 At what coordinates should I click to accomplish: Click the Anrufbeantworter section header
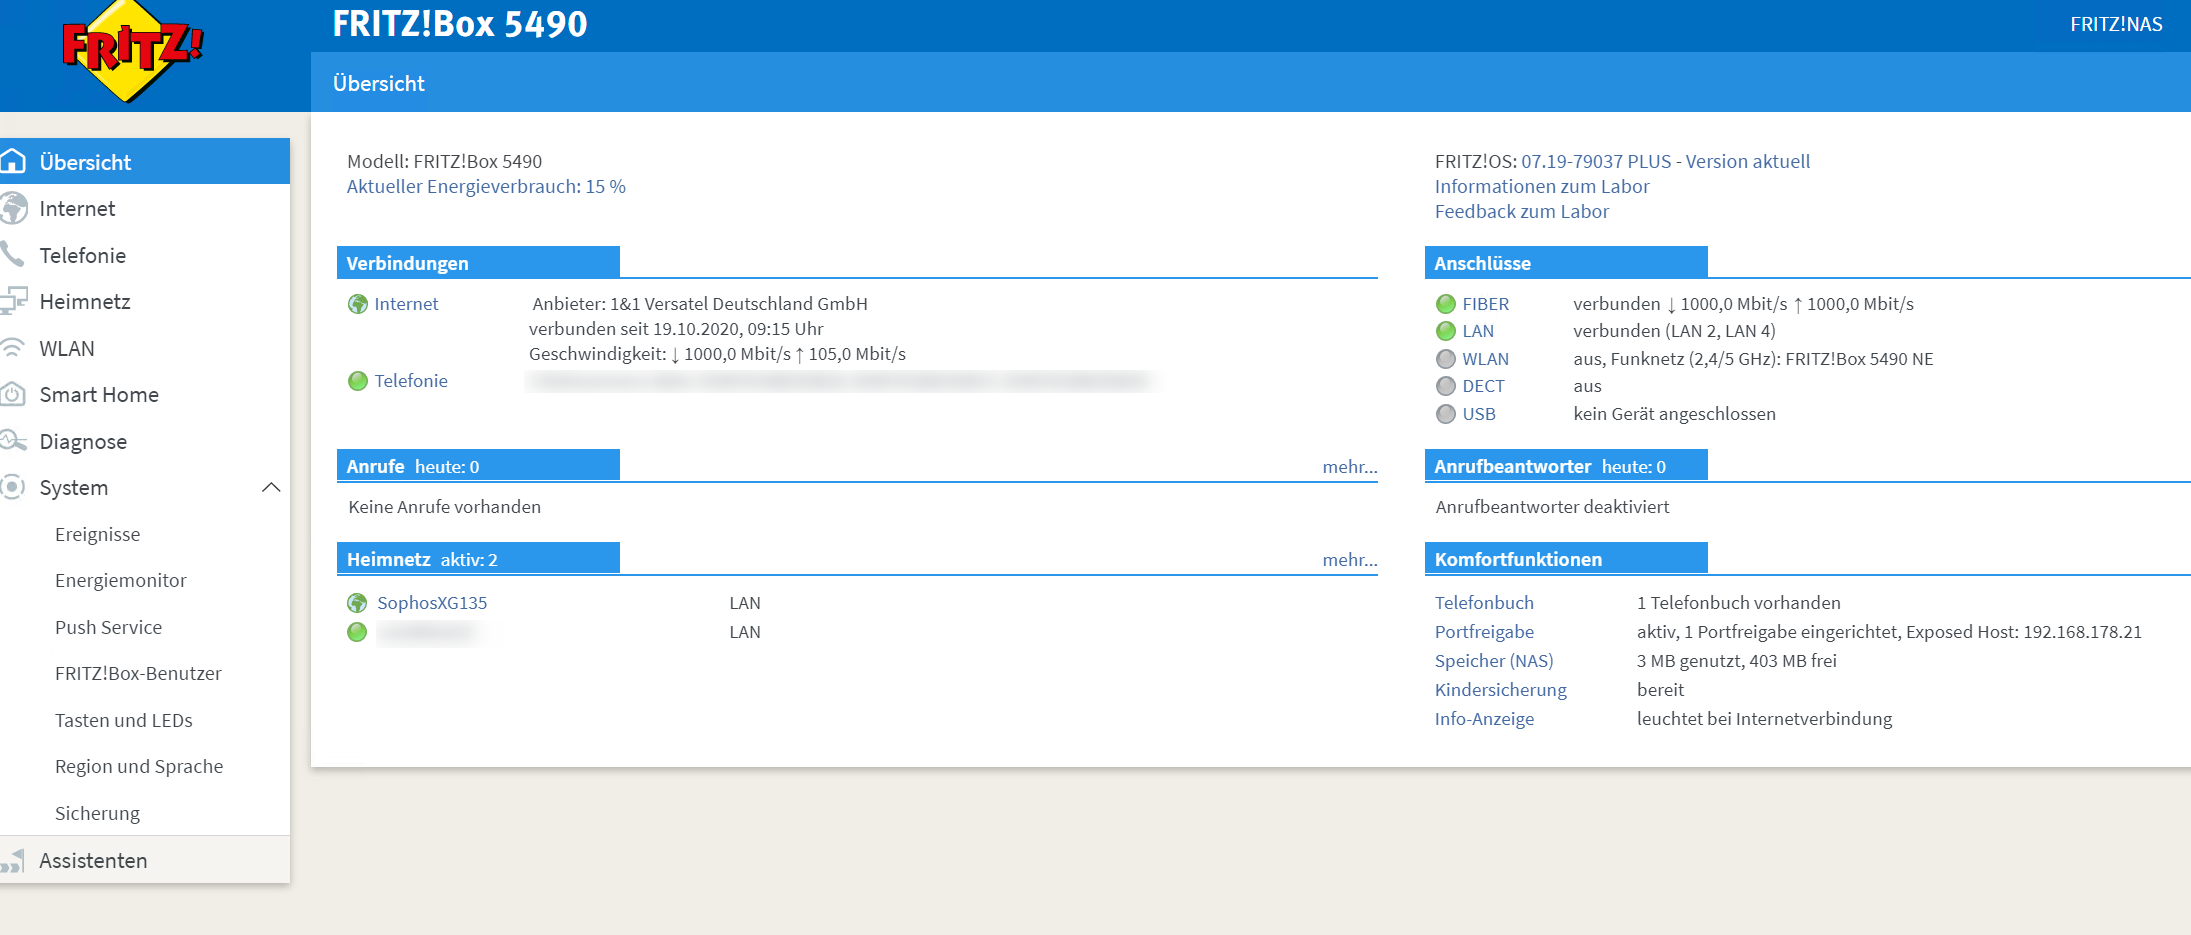[x=1566, y=466]
